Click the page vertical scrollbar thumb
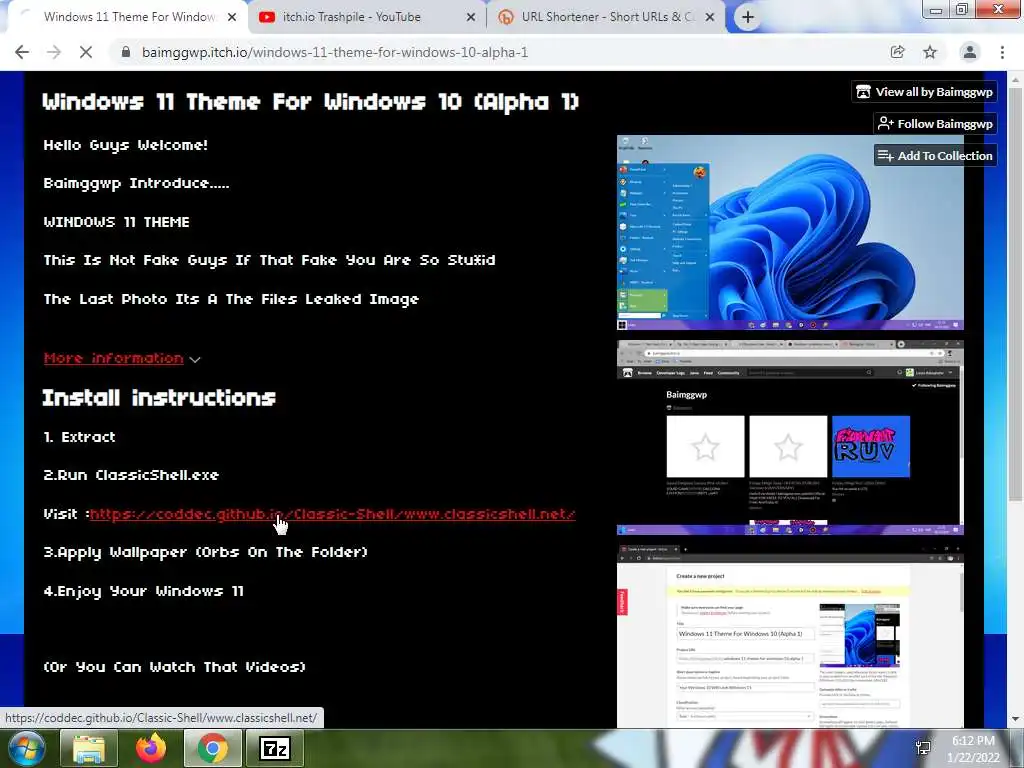Viewport: 1024px width, 768px height. (x=1015, y=294)
